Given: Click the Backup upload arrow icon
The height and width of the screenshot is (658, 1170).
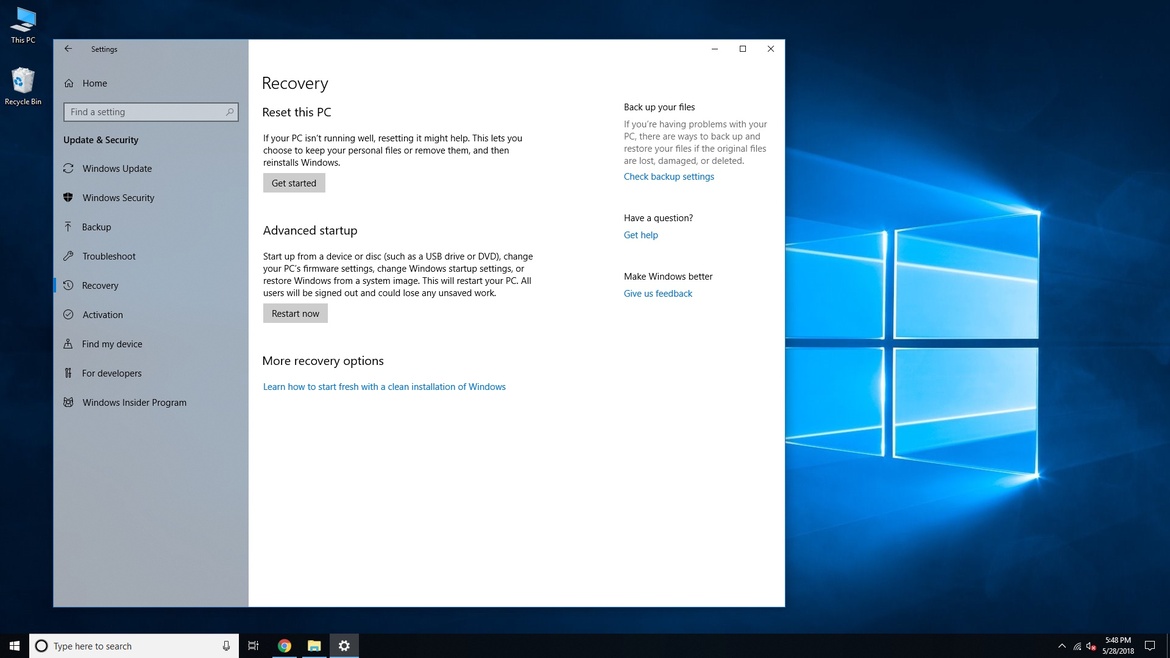Looking at the screenshot, I should point(68,227).
